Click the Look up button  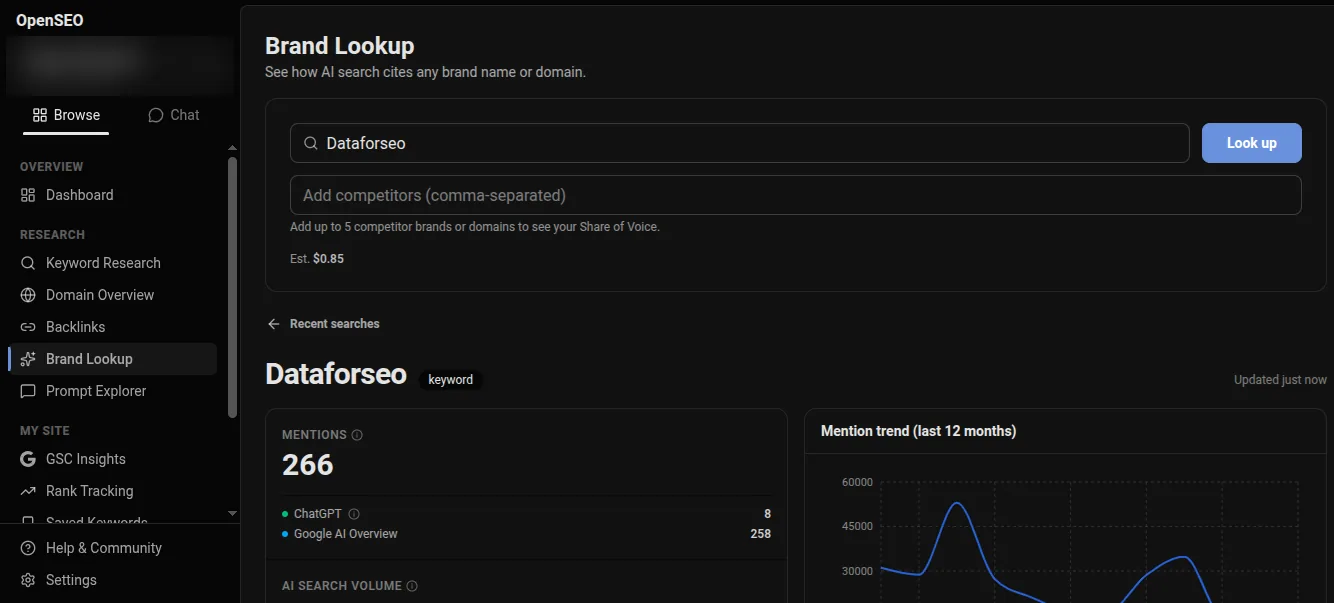tap(1251, 143)
